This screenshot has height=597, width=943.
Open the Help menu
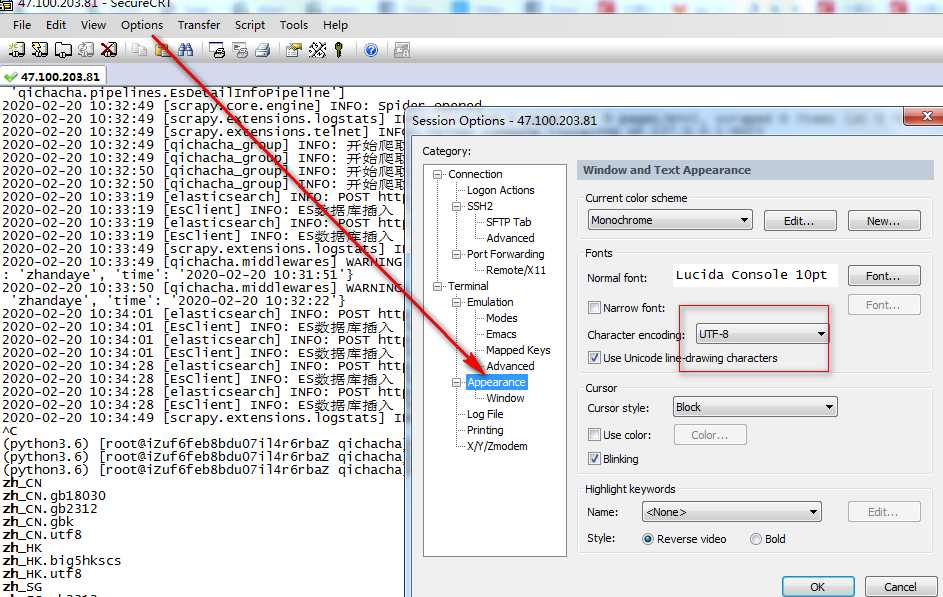coord(335,25)
